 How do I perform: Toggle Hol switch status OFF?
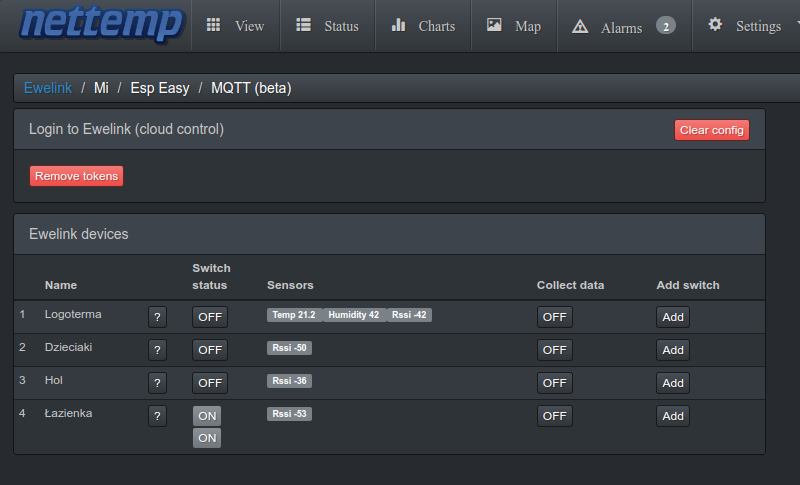(x=210, y=383)
